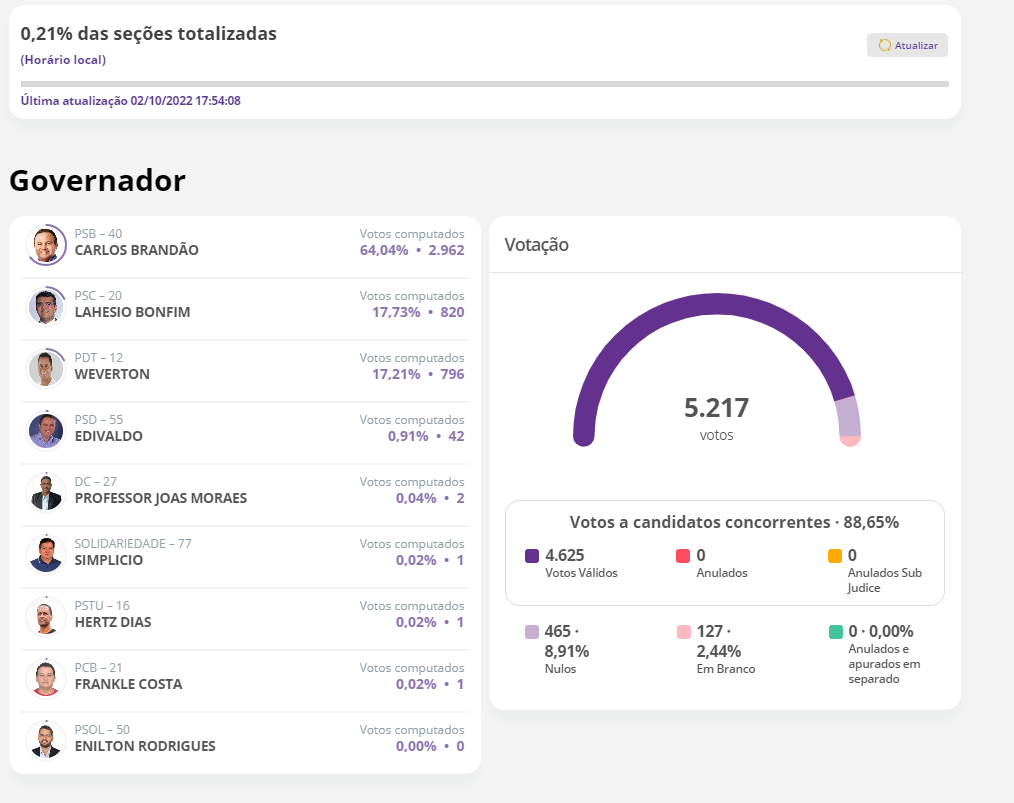Click Frankle Costa's profile photo
Screen dimensions: 1014x803
(46, 678)
